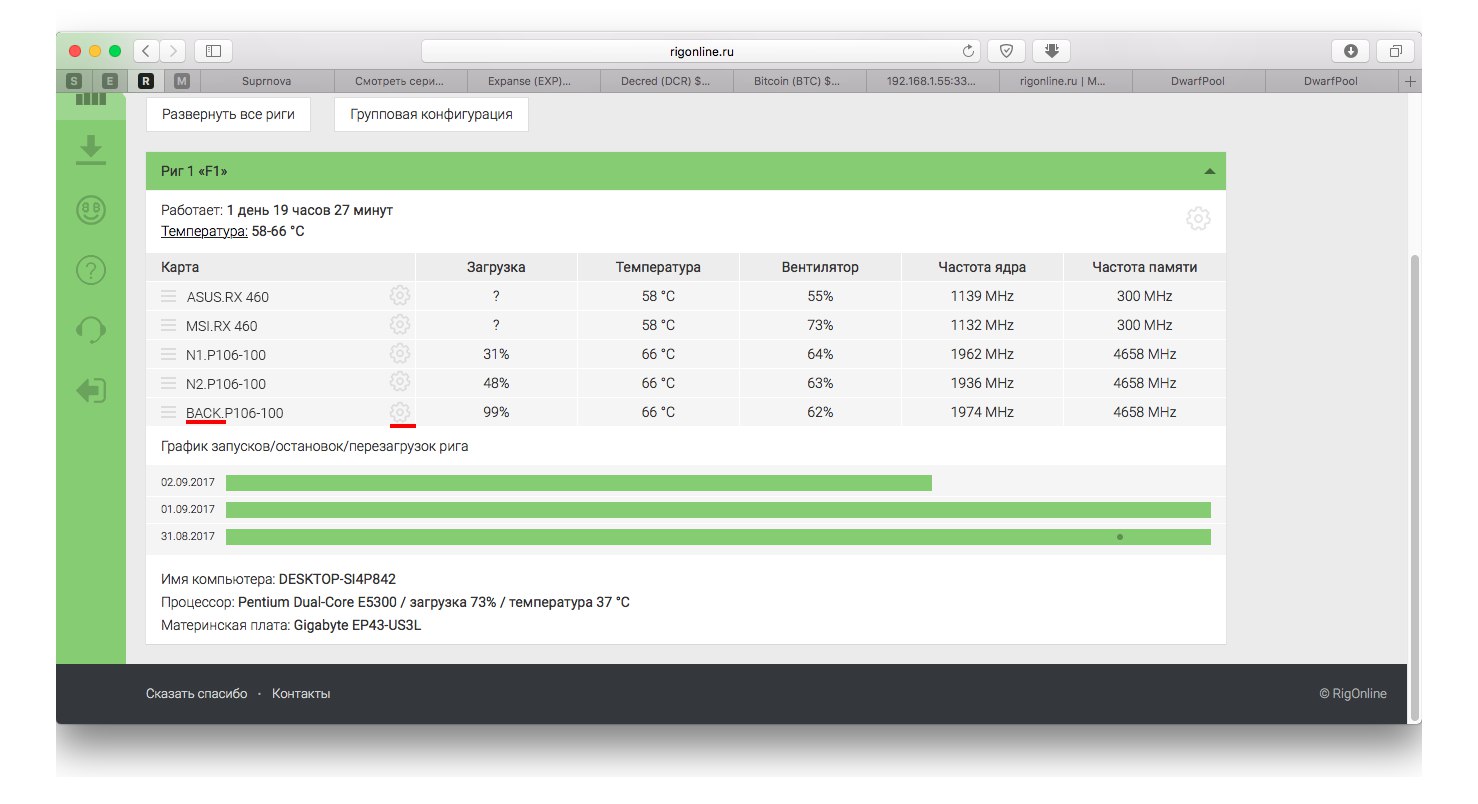Open Контакты footer link
The height and width of the screenshot is (804, 1478).
tap(301, 694)
